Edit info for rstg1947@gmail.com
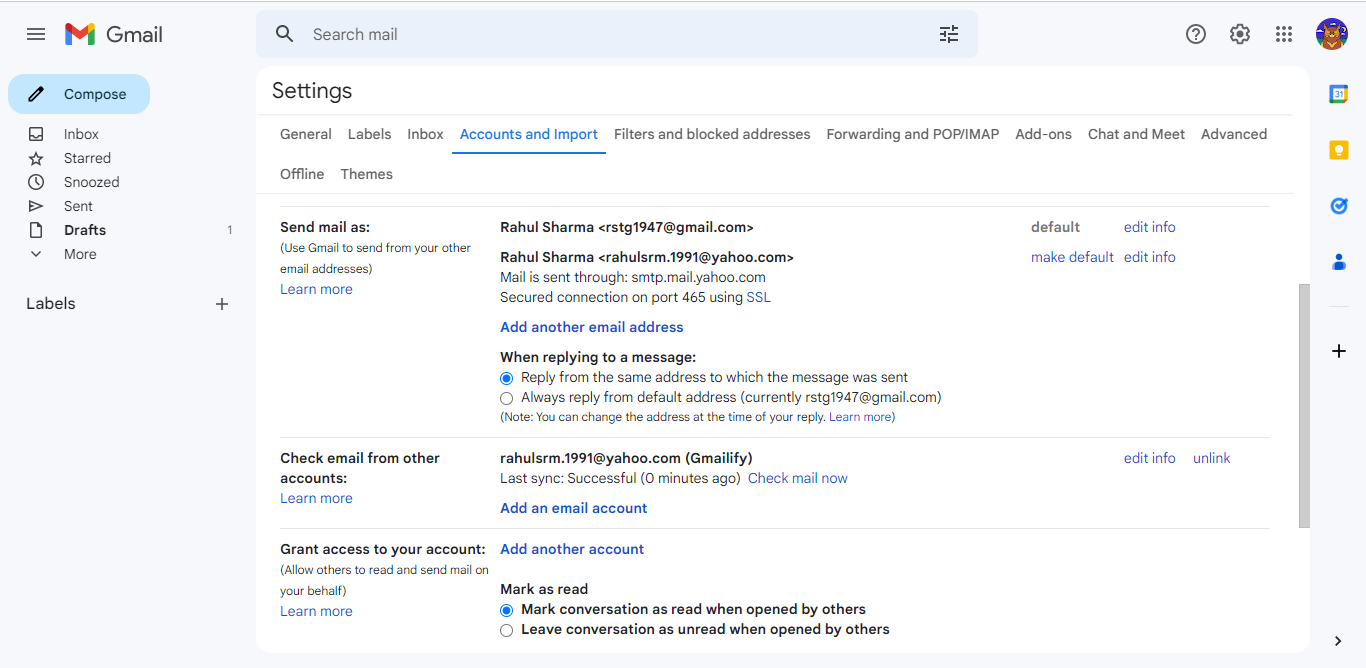Screen dimensions: 1366x668 [1150, 227]
